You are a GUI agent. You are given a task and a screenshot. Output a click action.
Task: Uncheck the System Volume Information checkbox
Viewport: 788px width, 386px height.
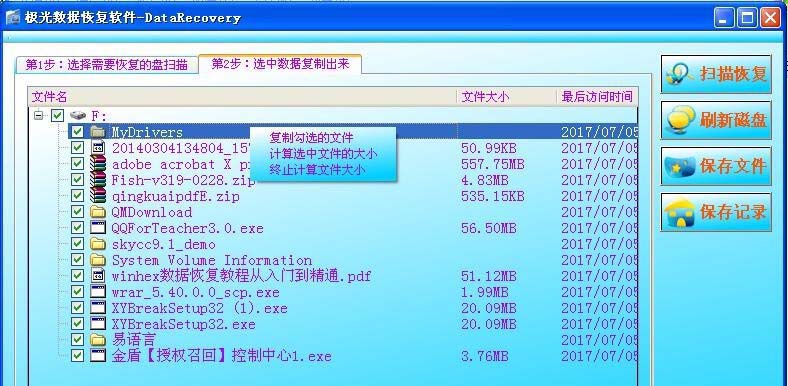77,260
